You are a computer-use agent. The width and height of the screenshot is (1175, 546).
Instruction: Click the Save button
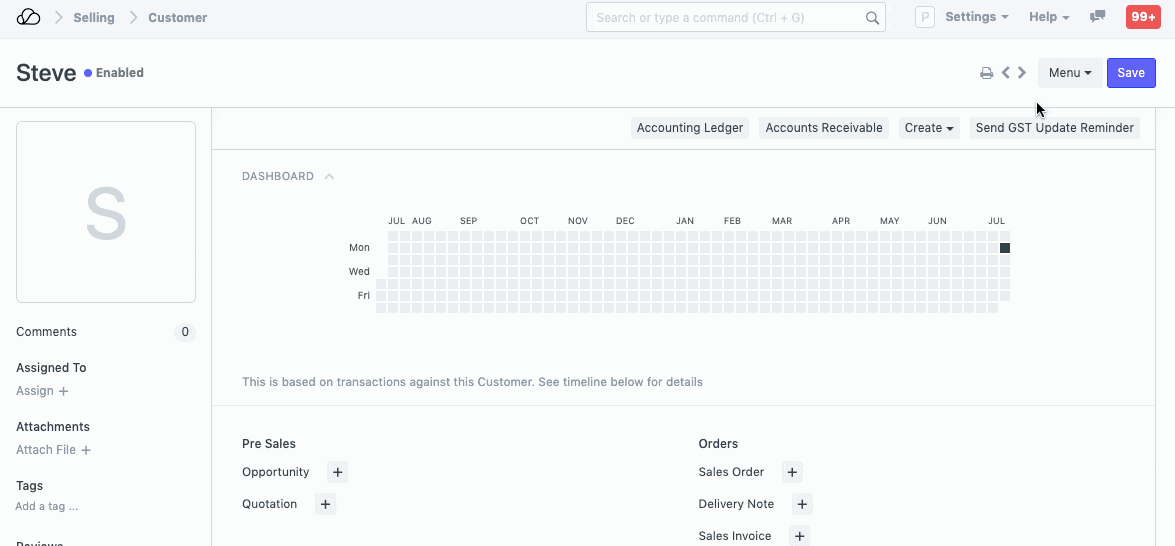pos(1131,73)
